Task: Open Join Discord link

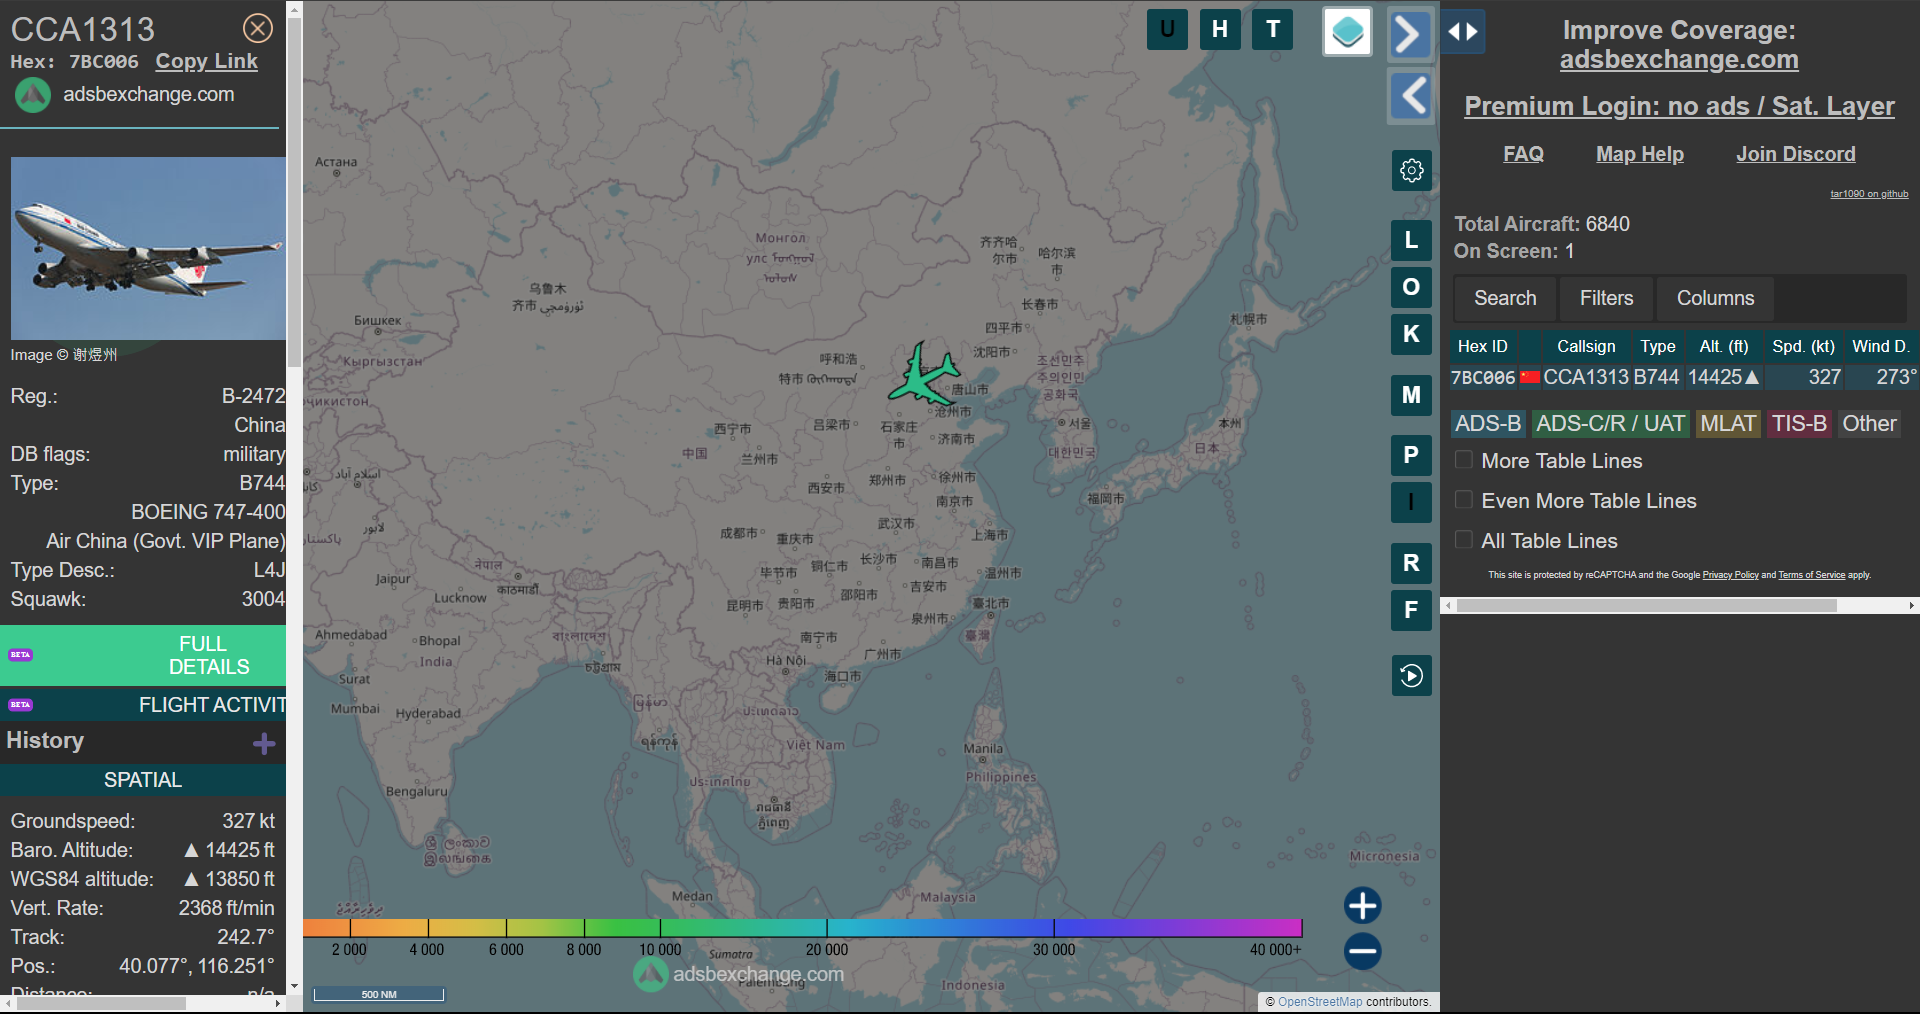Action: click(x=1795, y=154)
